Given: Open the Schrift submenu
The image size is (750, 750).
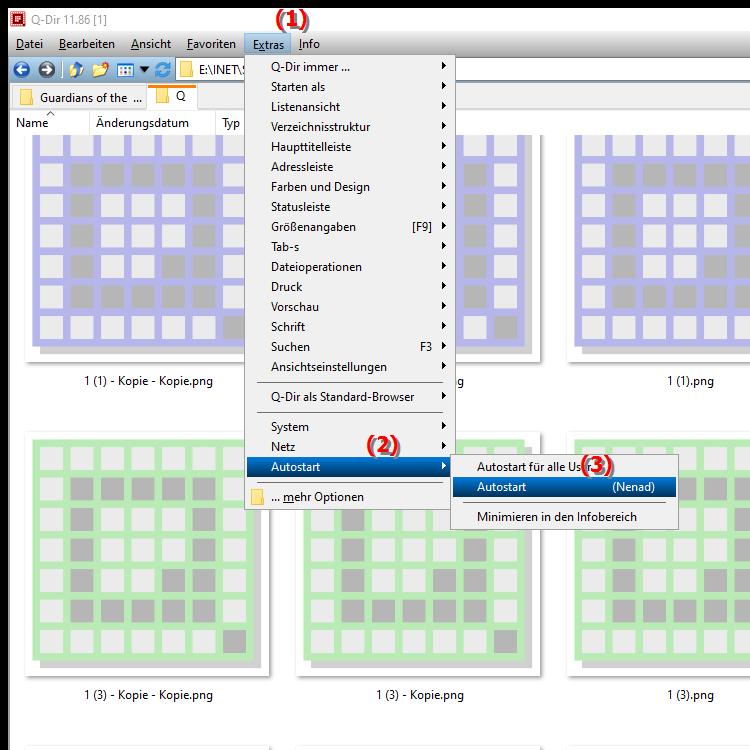Looking at the screenshot, I should [x=350, y=327].
